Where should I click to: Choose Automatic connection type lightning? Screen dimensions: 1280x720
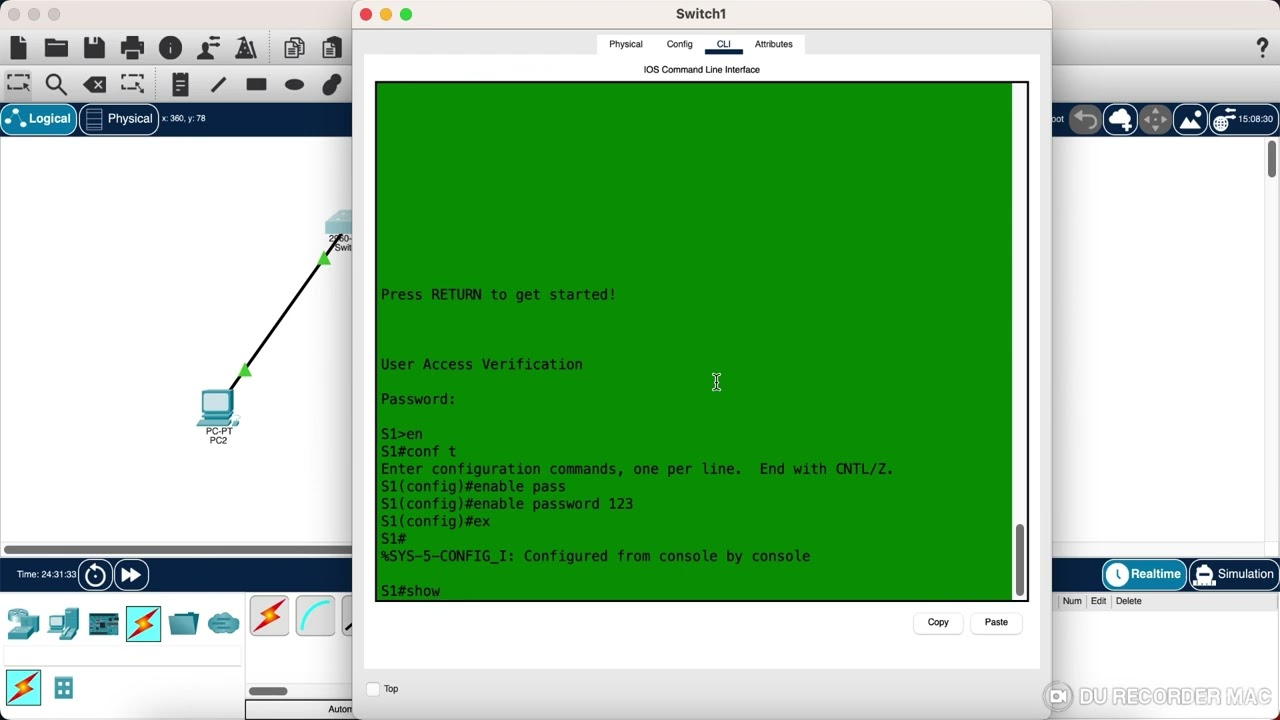click(269, 616)
